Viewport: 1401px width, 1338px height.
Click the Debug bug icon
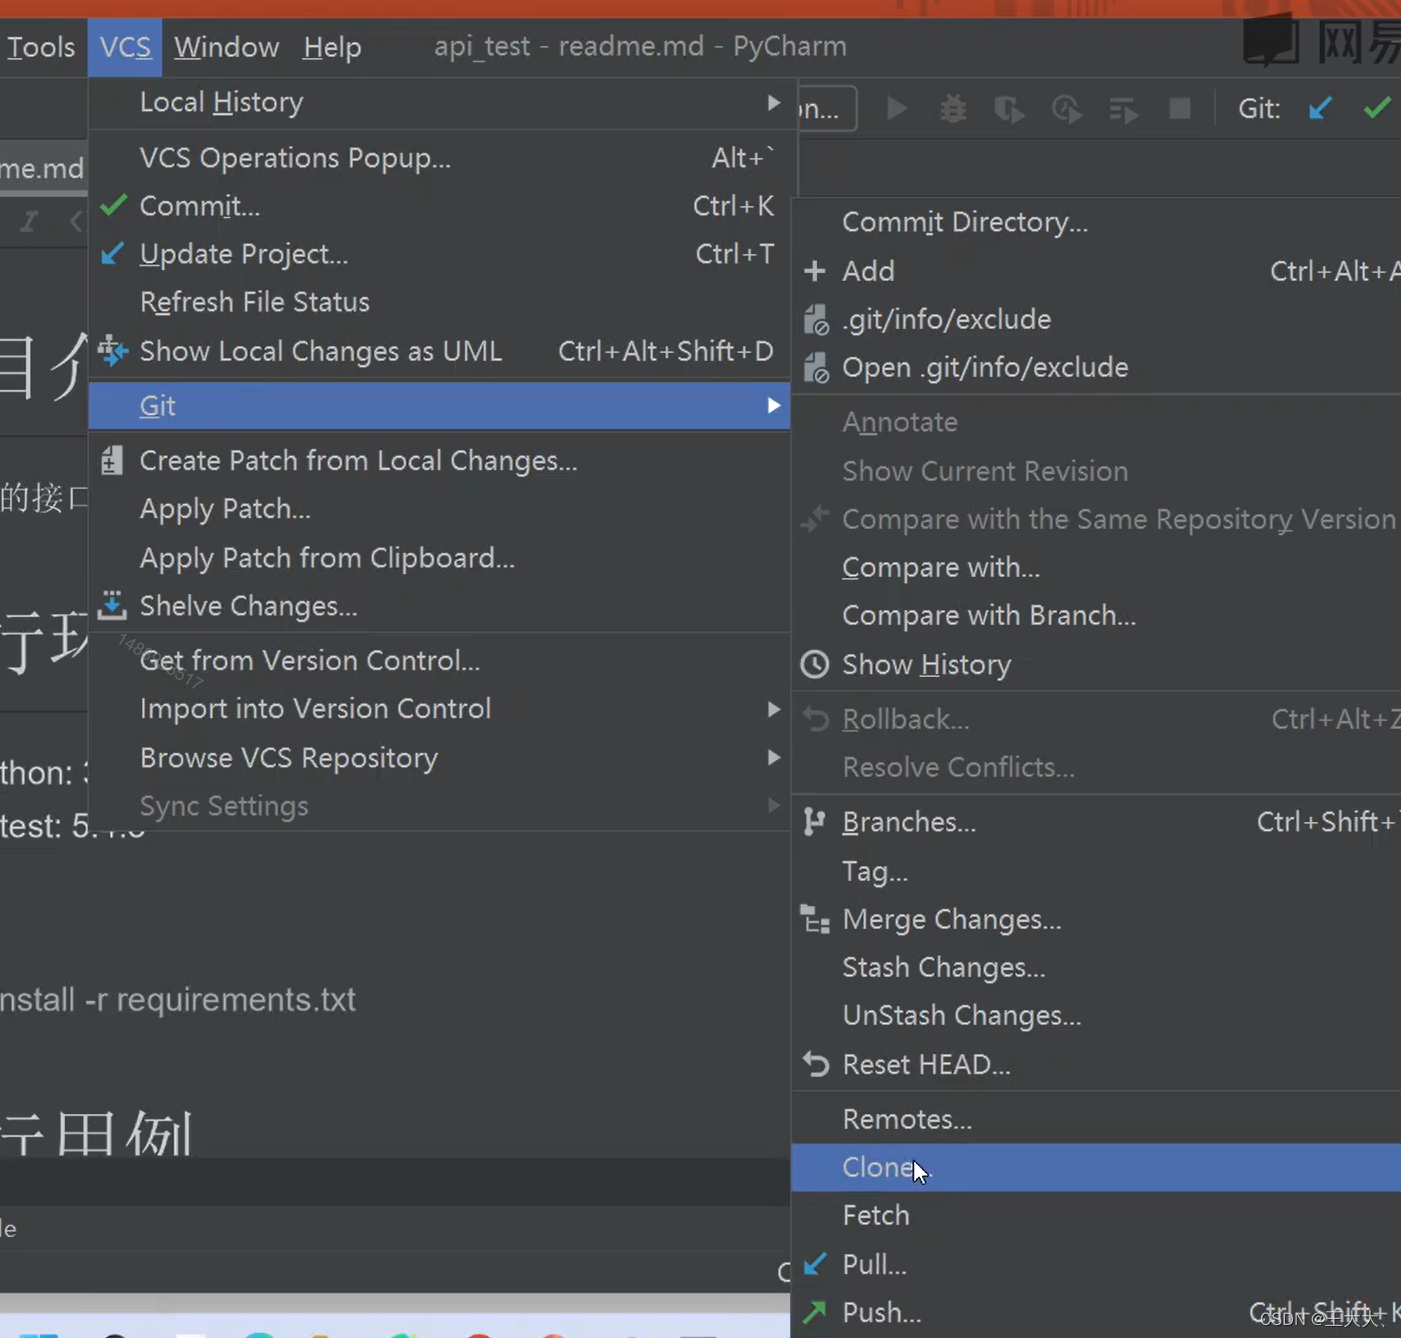pyautogui.click(x=953, y=108)
